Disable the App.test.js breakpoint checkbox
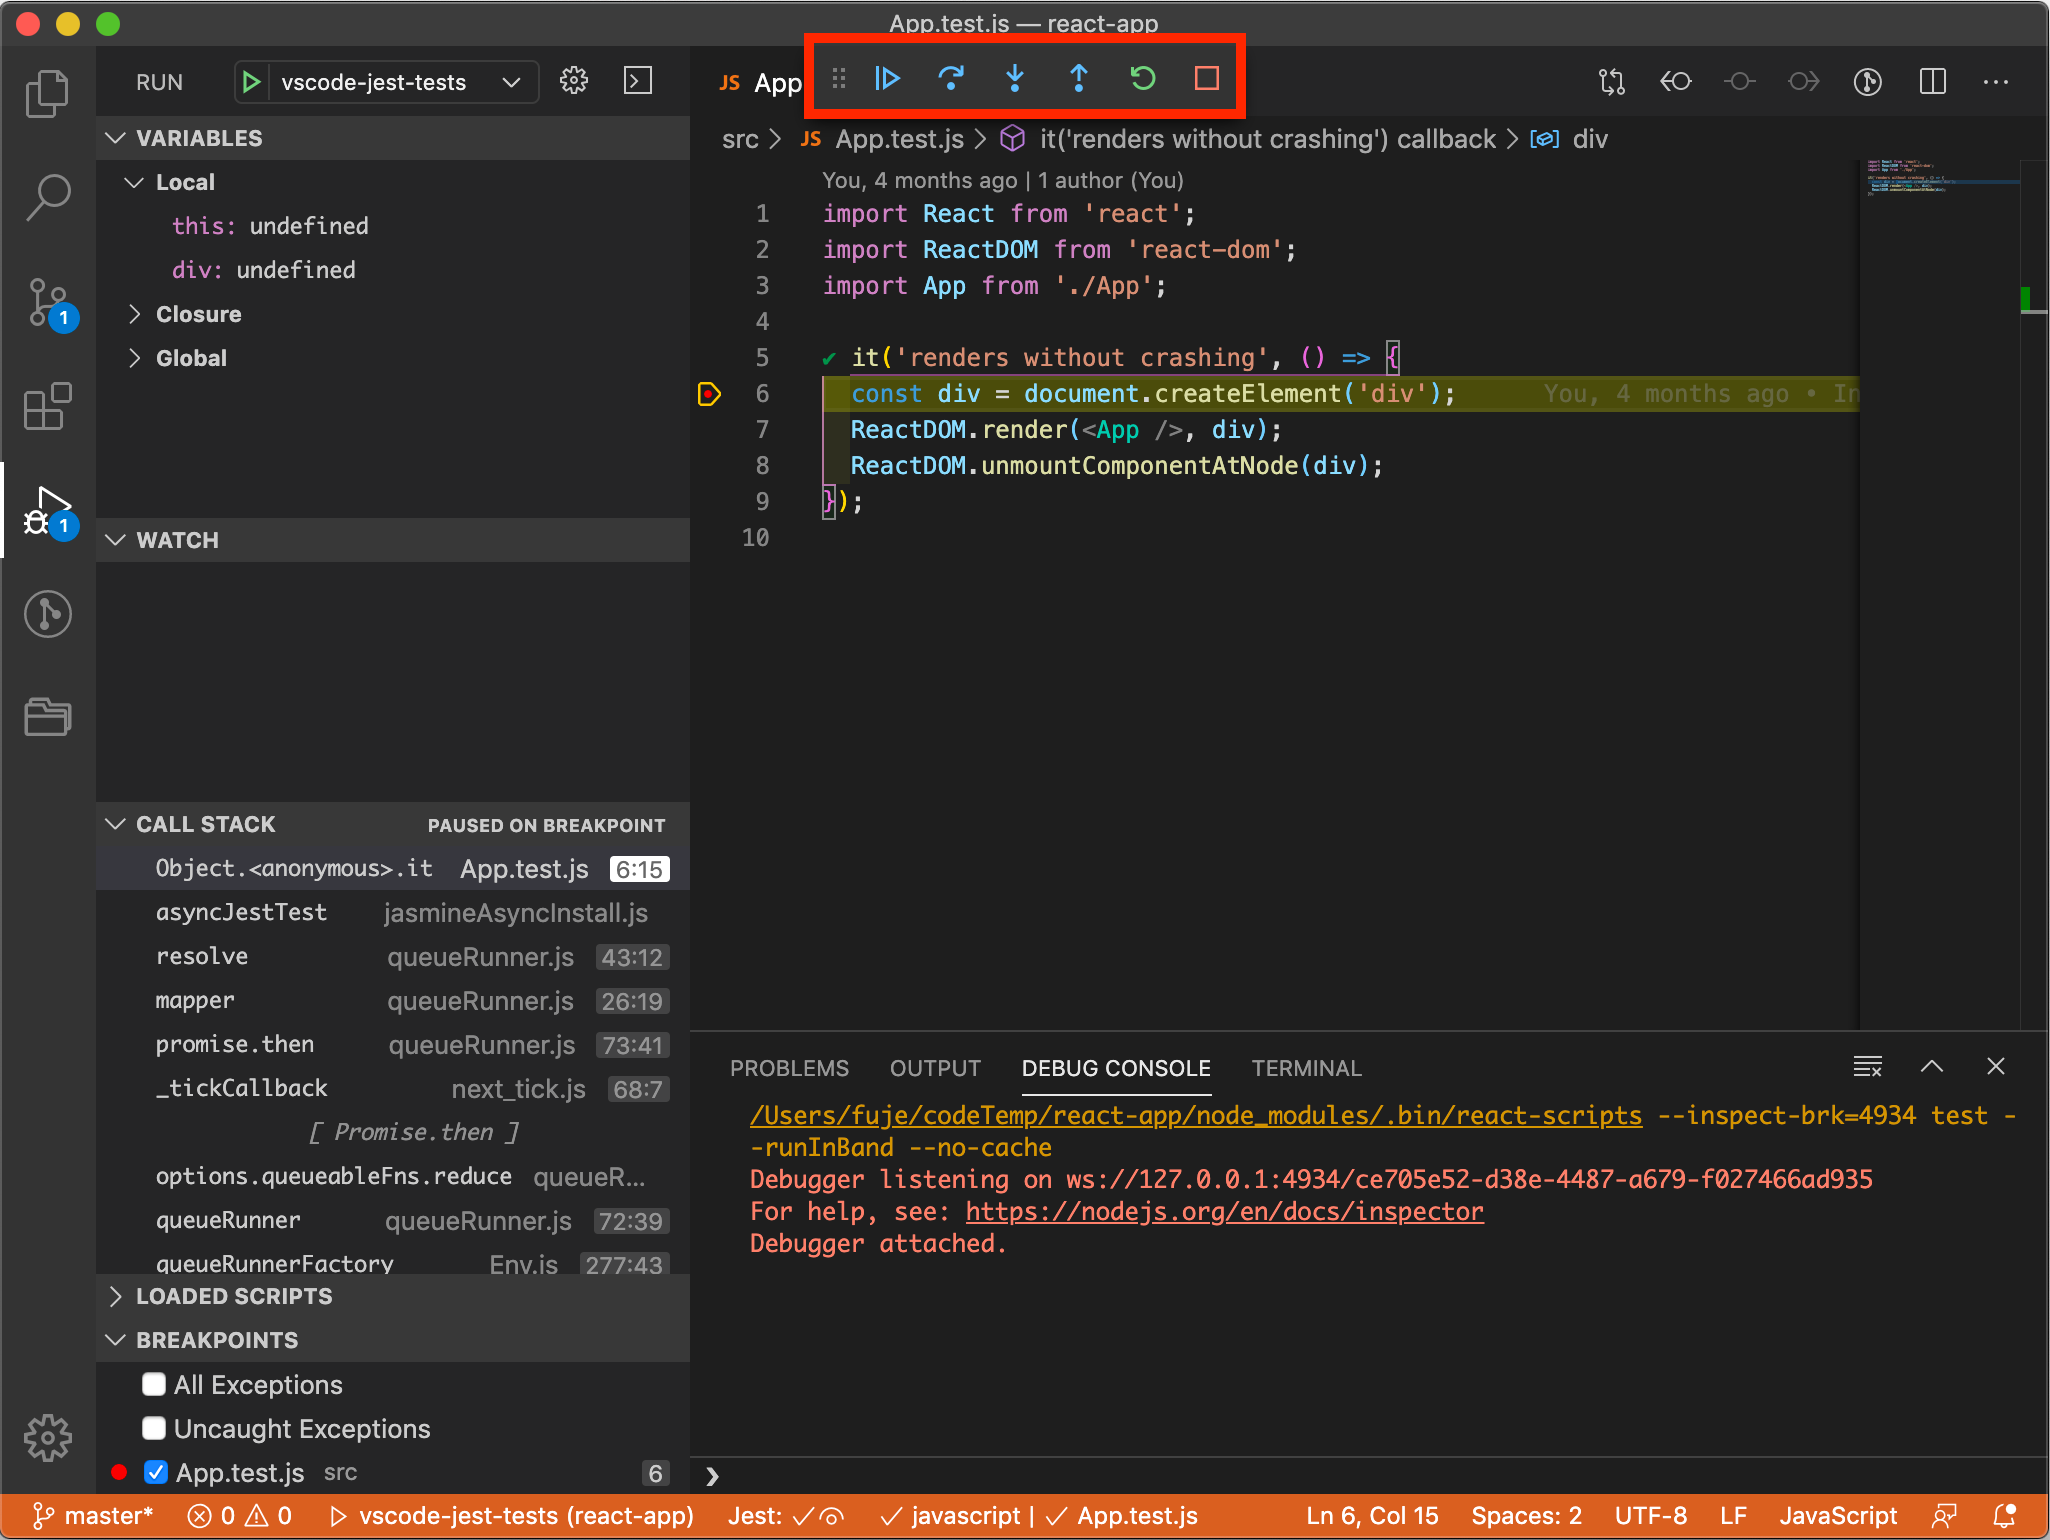Screen dimensions: 2050x1540 tap(156, 1472)
